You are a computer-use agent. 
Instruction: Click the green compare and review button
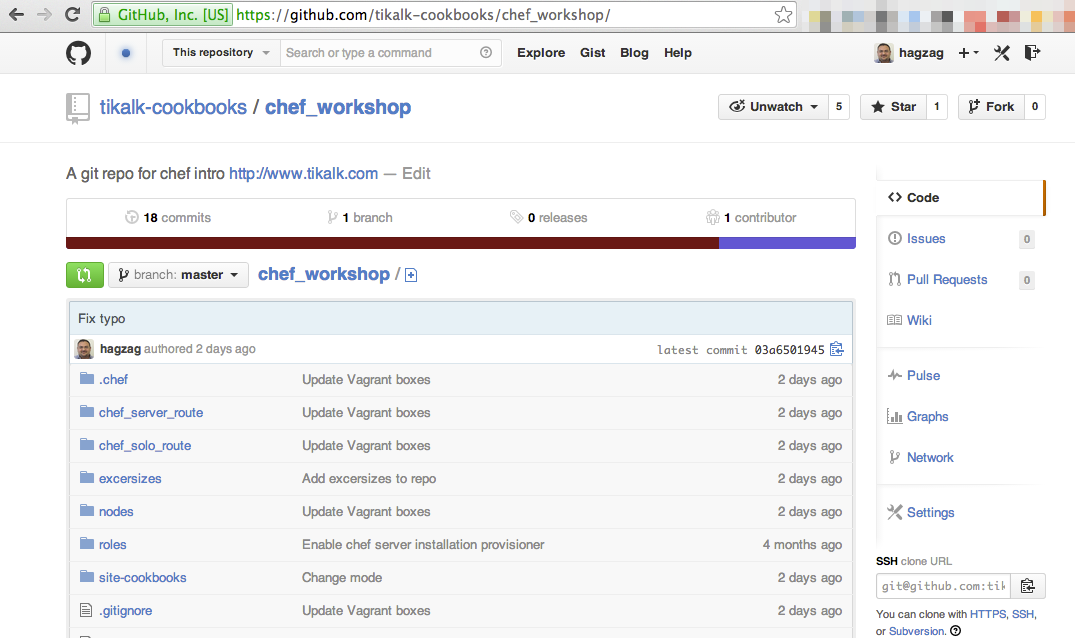[x=85, y=275]
